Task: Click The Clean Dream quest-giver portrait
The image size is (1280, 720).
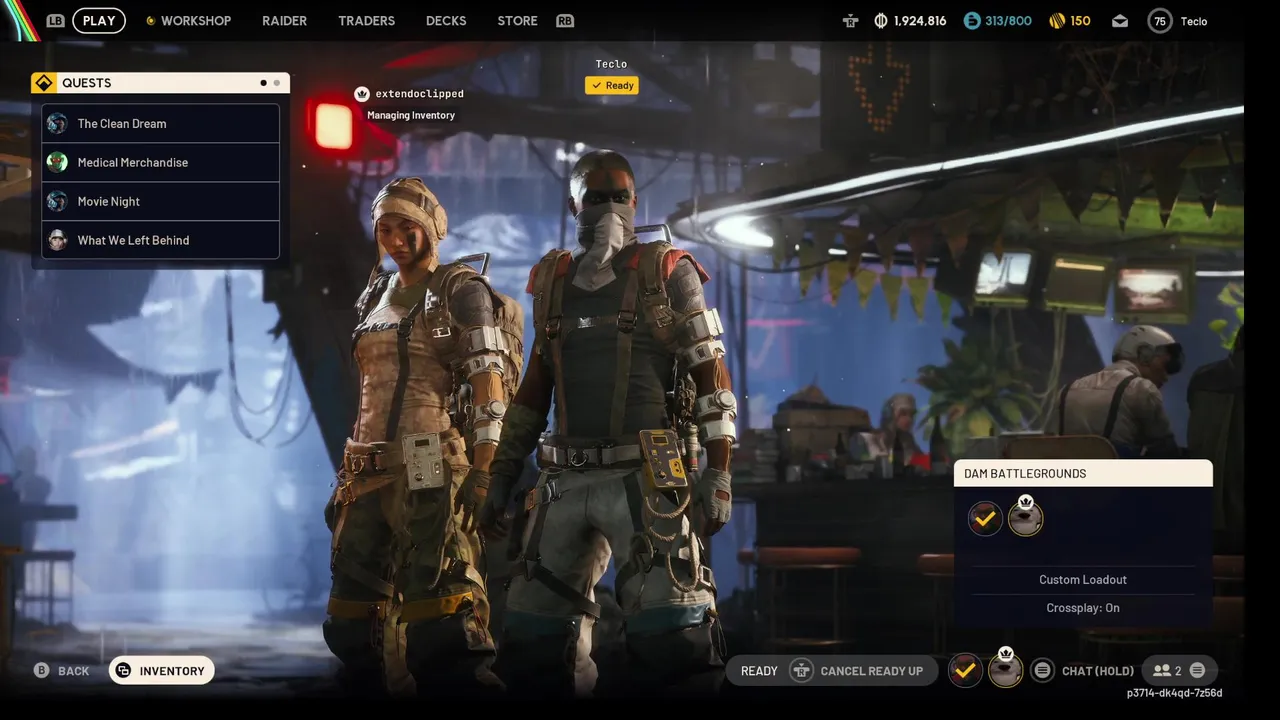Action: coord(57,123)
